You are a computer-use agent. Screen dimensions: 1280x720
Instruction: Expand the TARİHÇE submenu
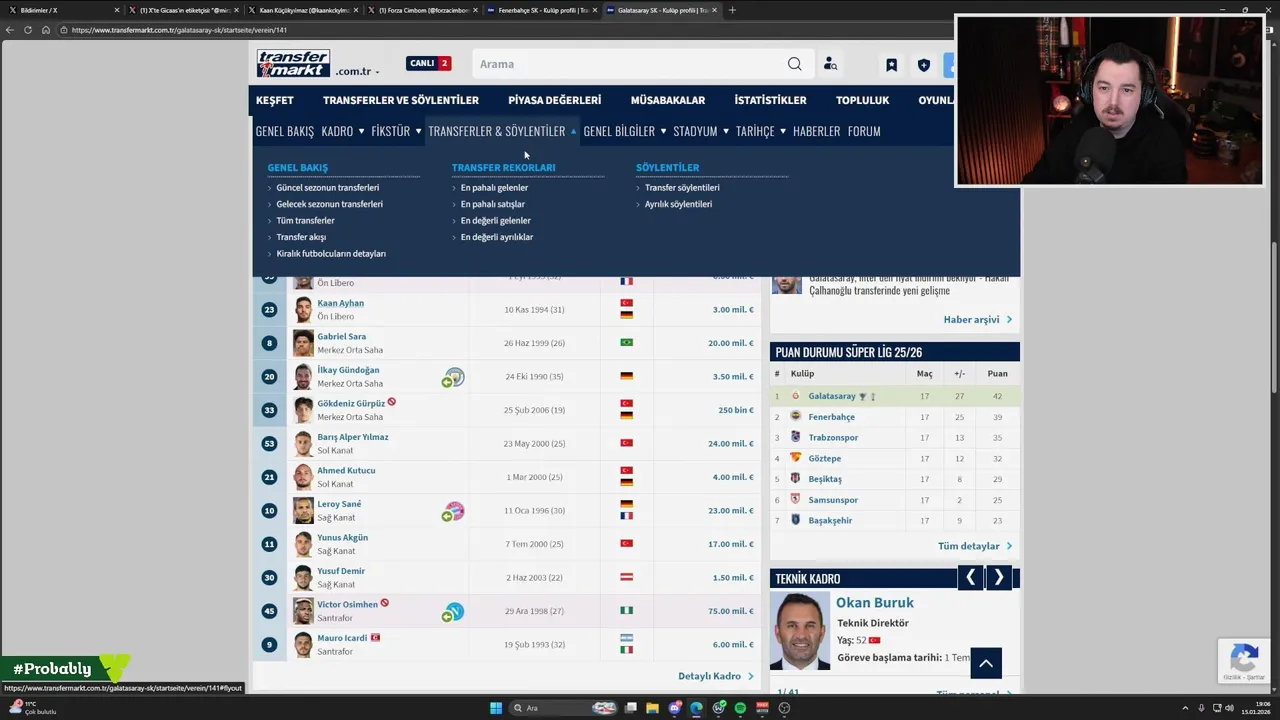(x=783, y=131)
